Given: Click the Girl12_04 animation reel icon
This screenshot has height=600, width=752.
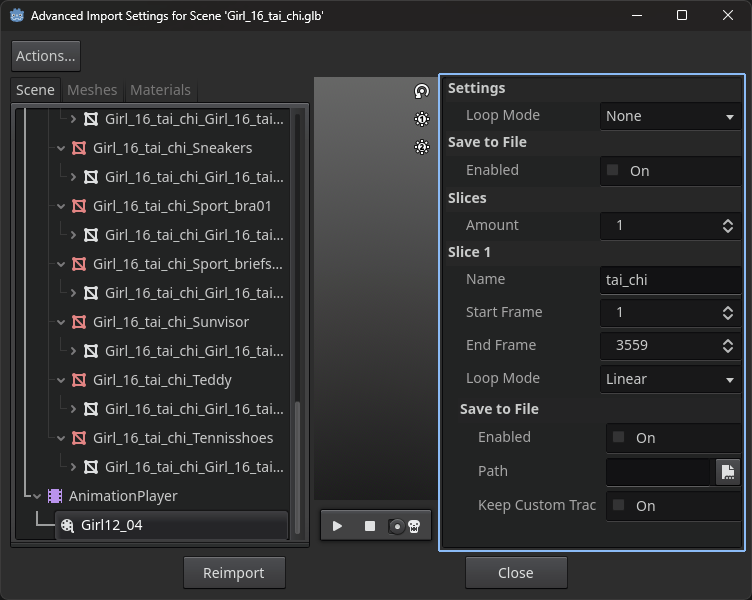Looking at the screenshot, I should pyautogui.click(x=67, y=525).
